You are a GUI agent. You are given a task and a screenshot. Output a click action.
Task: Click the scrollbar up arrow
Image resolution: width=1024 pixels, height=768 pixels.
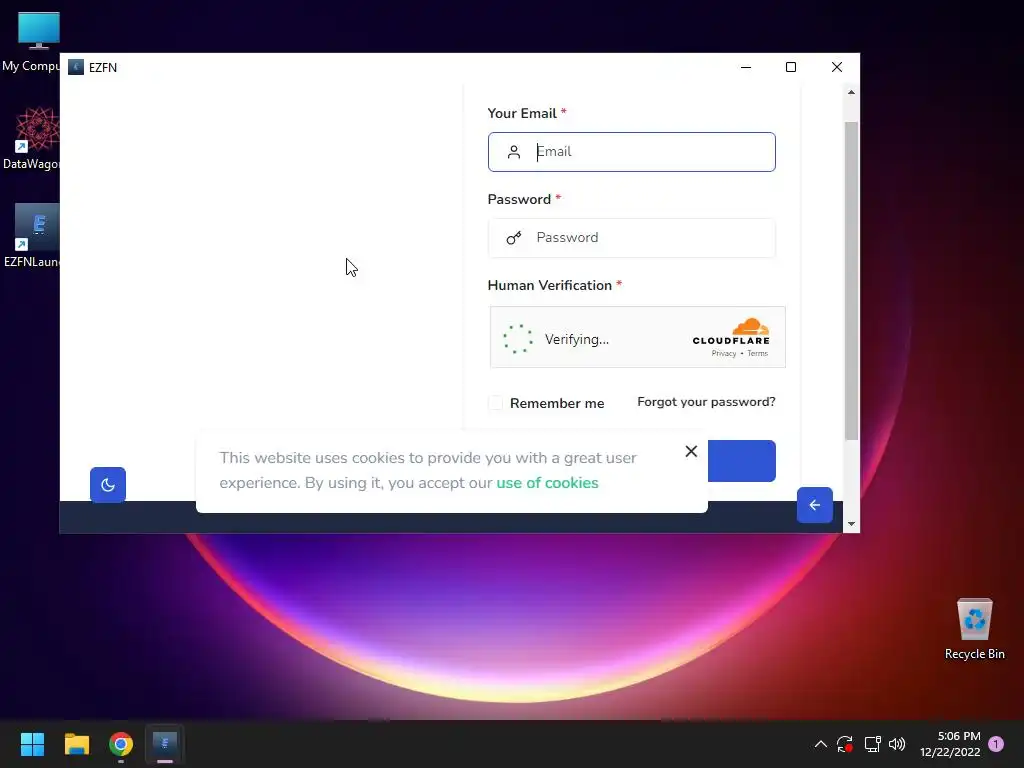(851, 92)
